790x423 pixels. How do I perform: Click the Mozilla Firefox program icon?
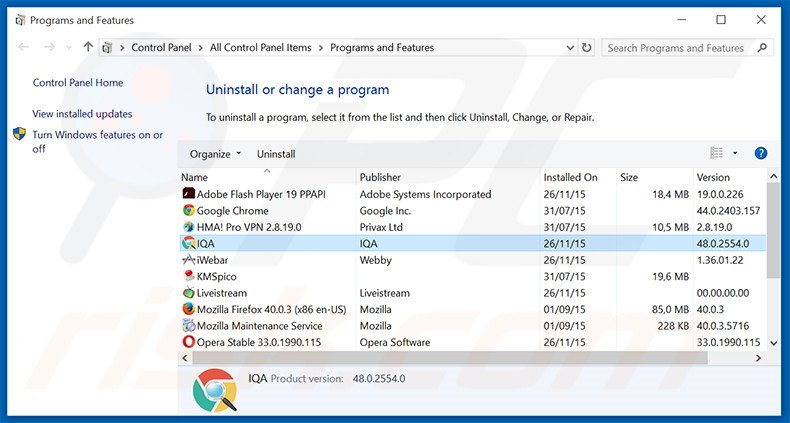(x=188, y=309)
